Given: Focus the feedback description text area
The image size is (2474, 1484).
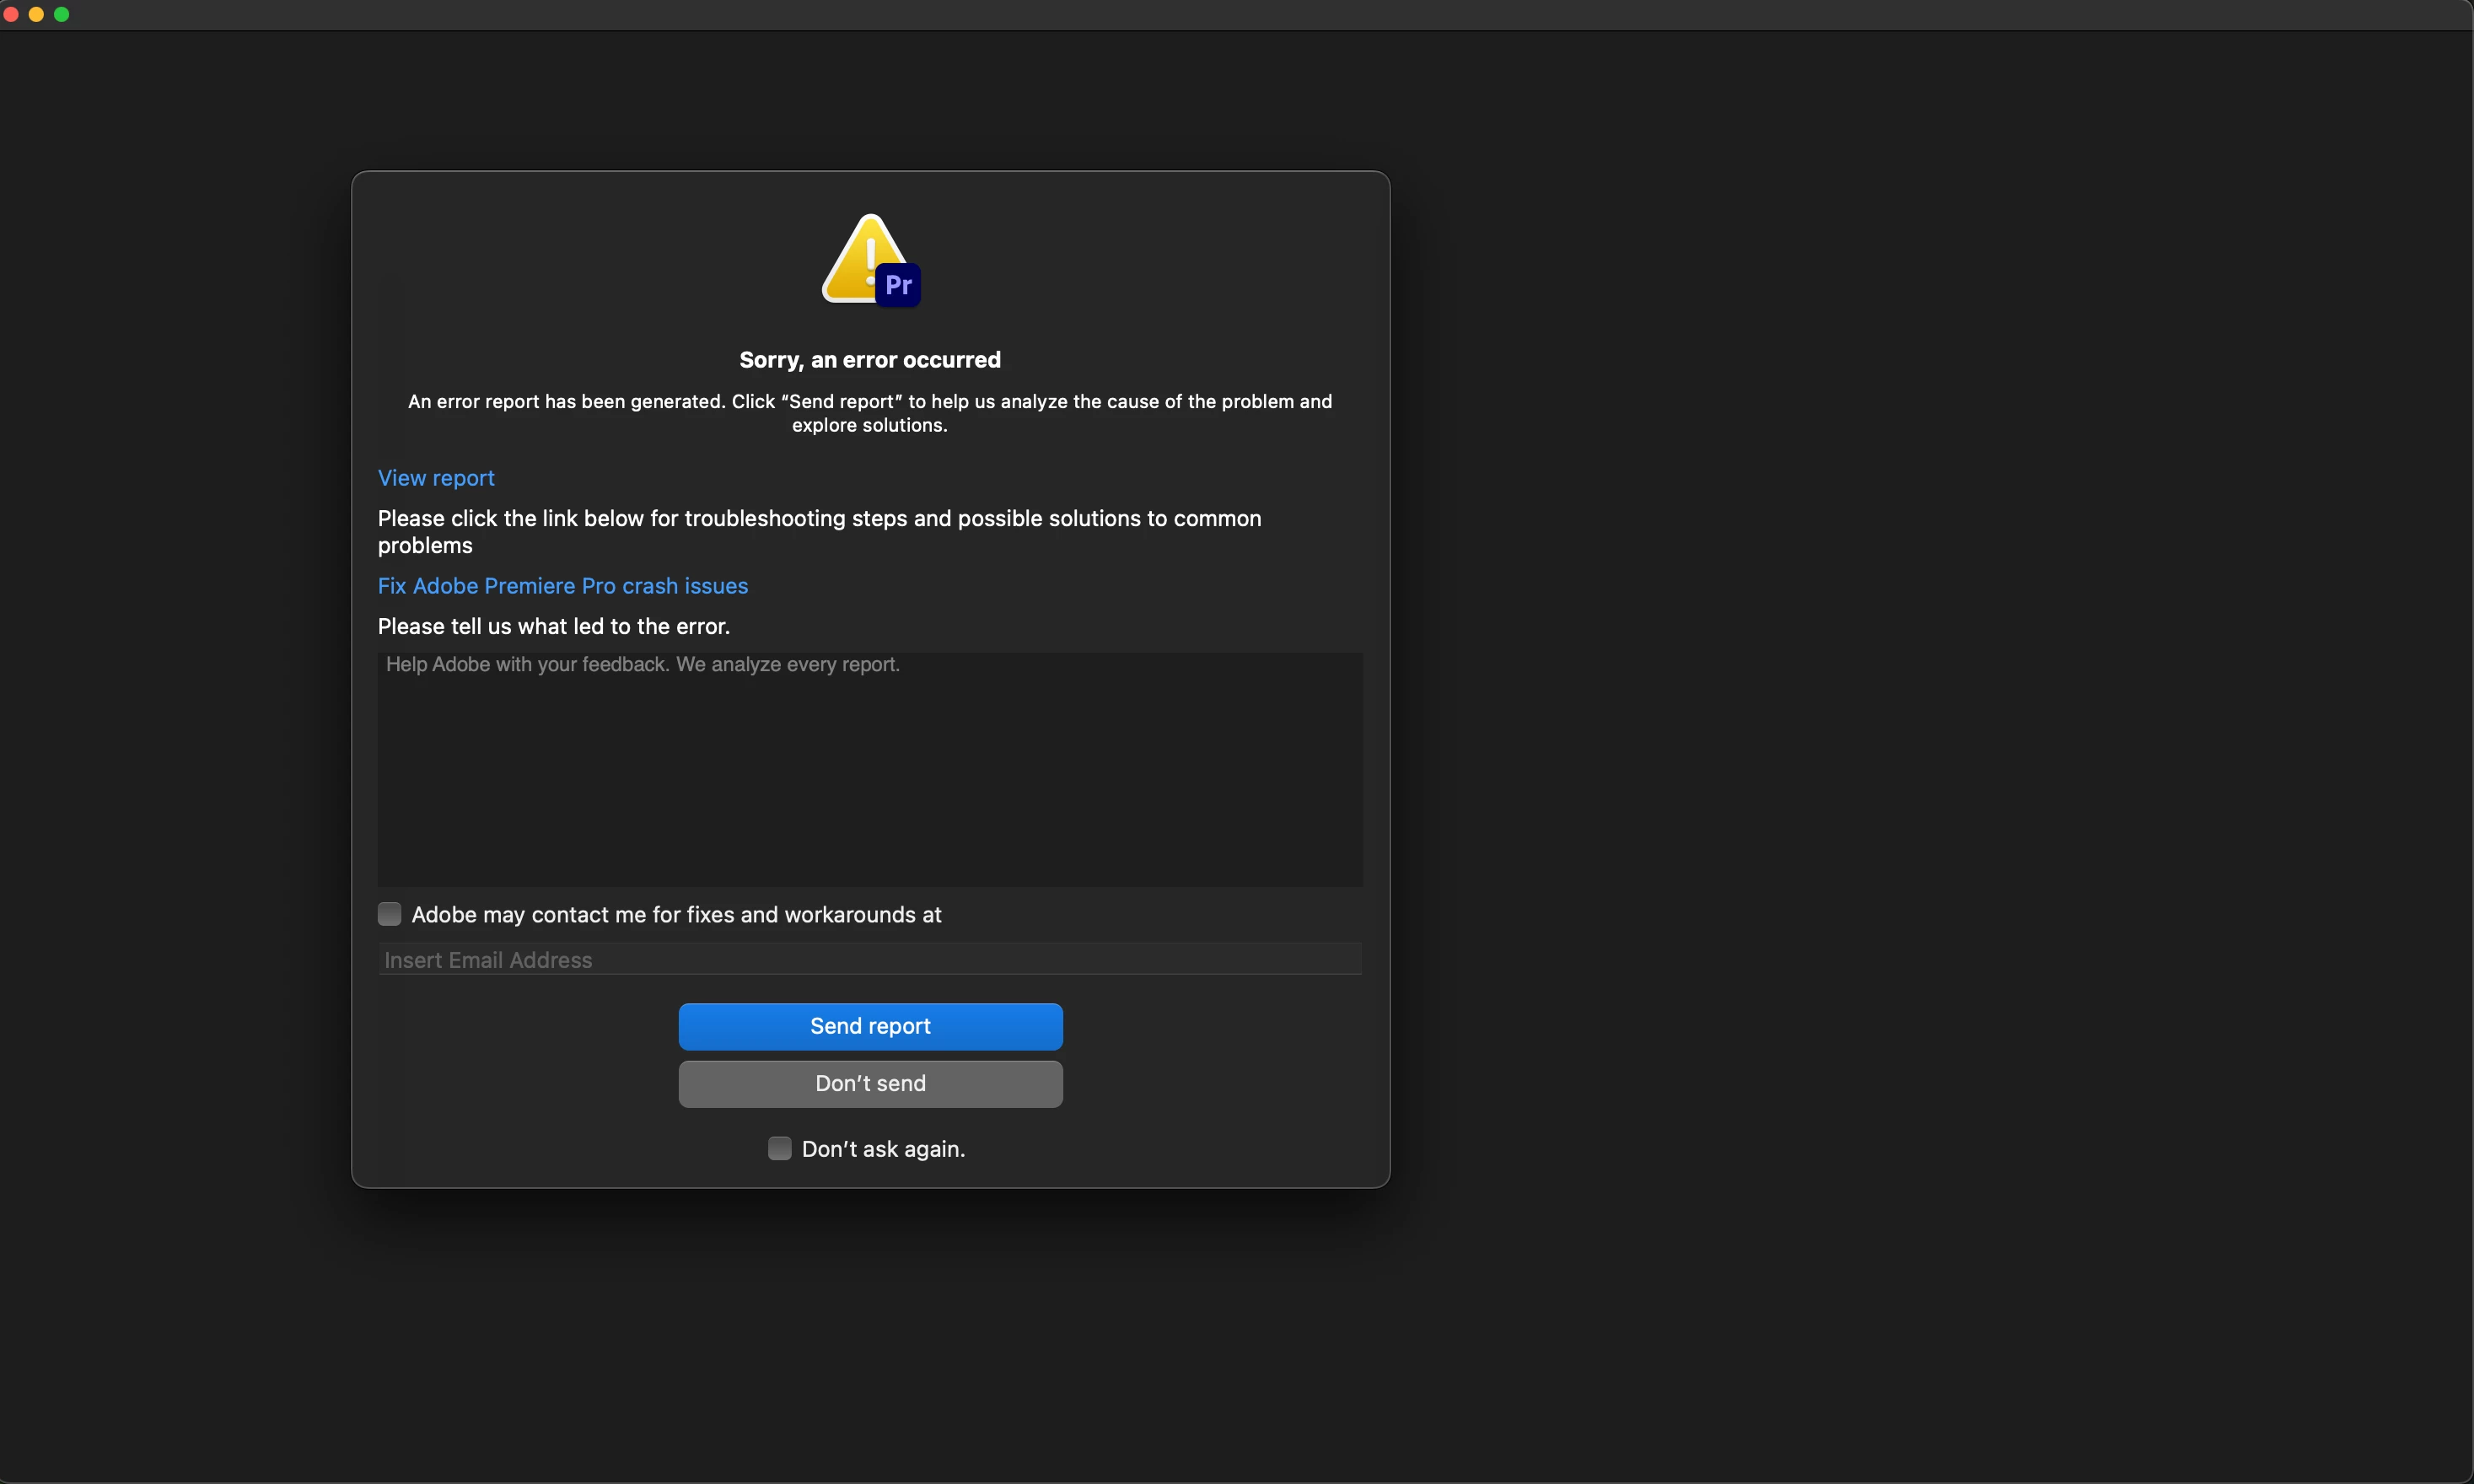Looking at the screenshot, I should click(x=870, y=769).
